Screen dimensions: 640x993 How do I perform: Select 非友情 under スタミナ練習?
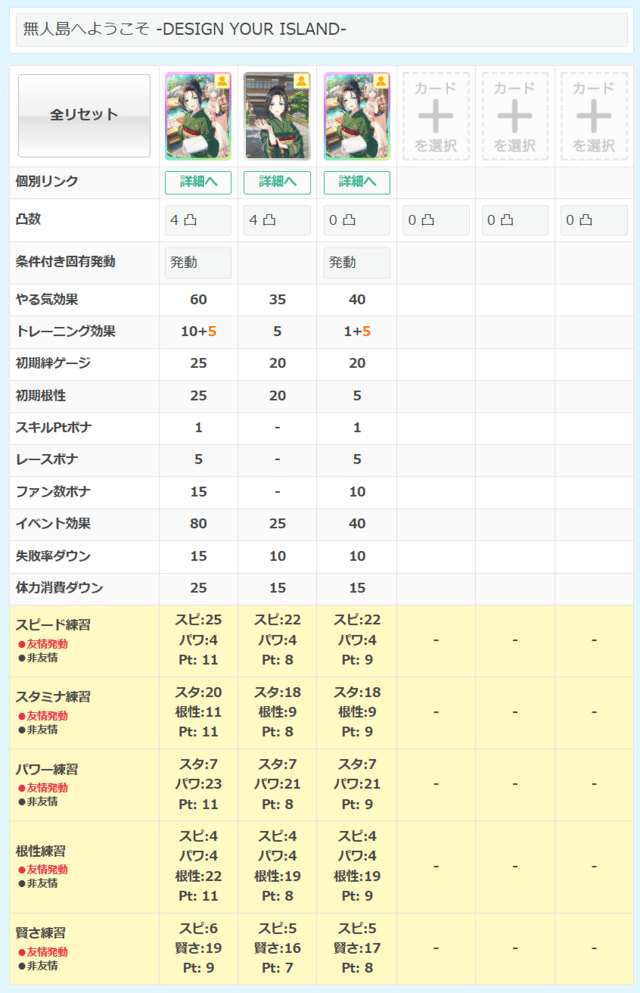pyautogui.click(x=41, y=730)
